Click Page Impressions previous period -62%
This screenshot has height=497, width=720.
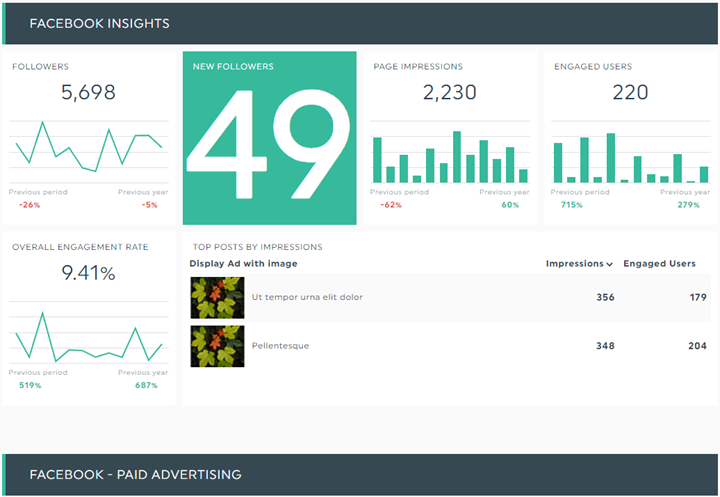pyautogui.click(x=391, y=205)
